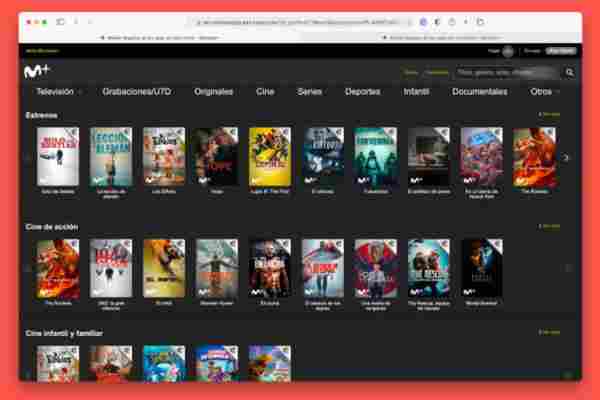The width and height of the screenshot is (600, 400).
Task: Go to Deportes
Action: [362, 92]
